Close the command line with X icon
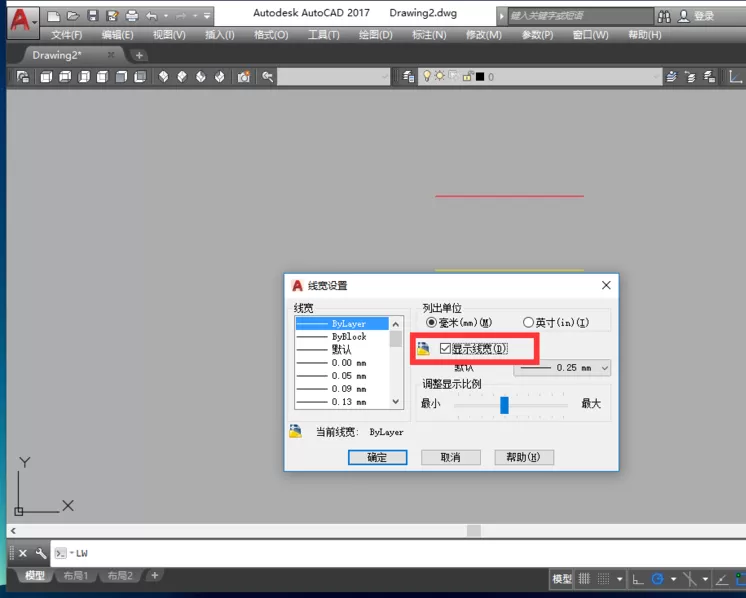Screen dimensions: 746x598 pos(22,553)
